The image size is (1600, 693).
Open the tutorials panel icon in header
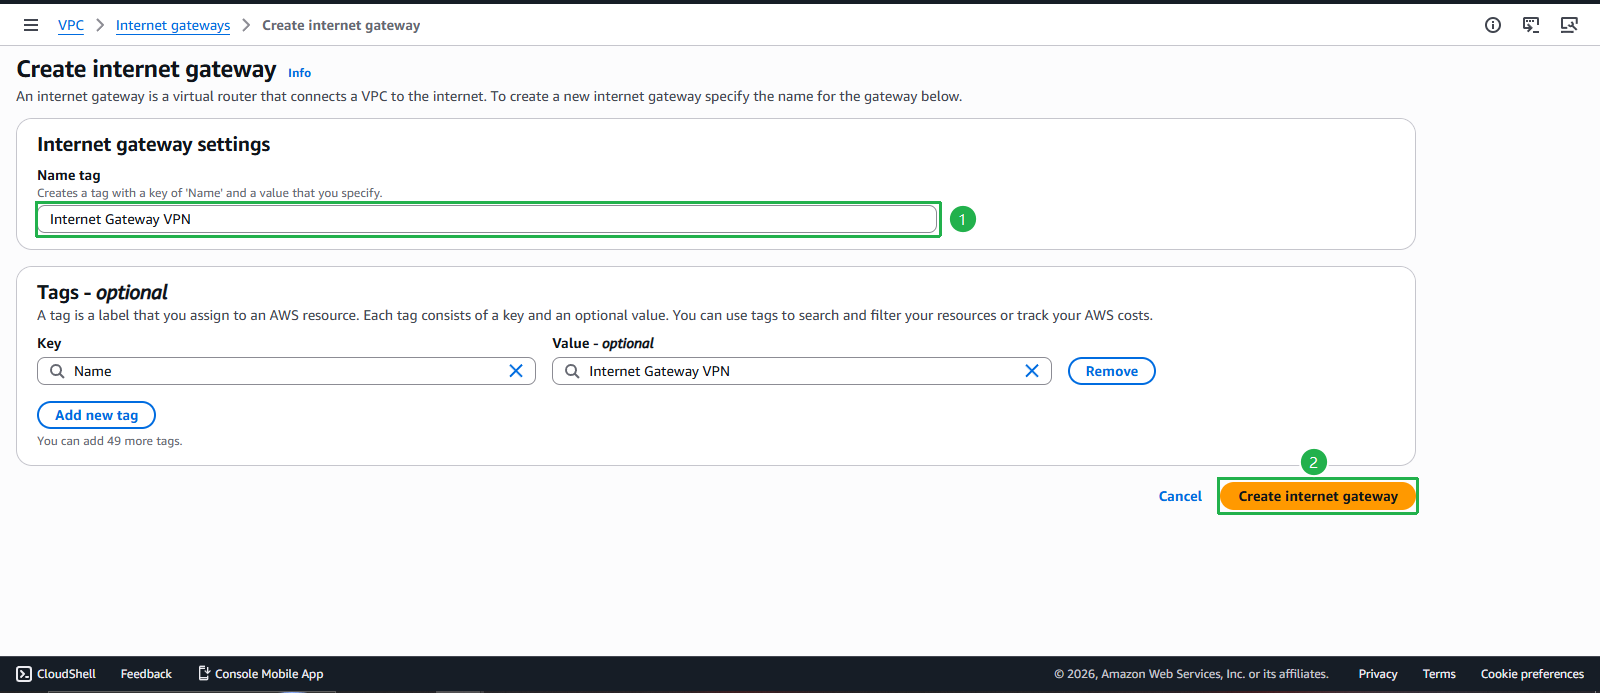coord(1531,25)
